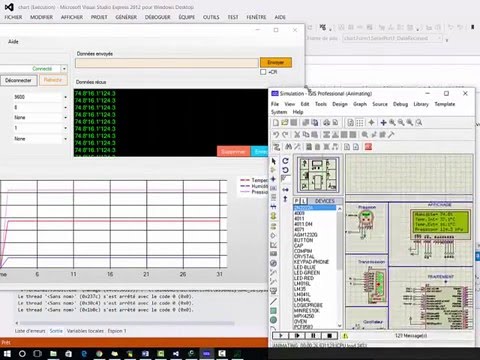This screenshot has height=360, width=480.
Task: Select the junction dot mode tool
Action: pos(273,179)
